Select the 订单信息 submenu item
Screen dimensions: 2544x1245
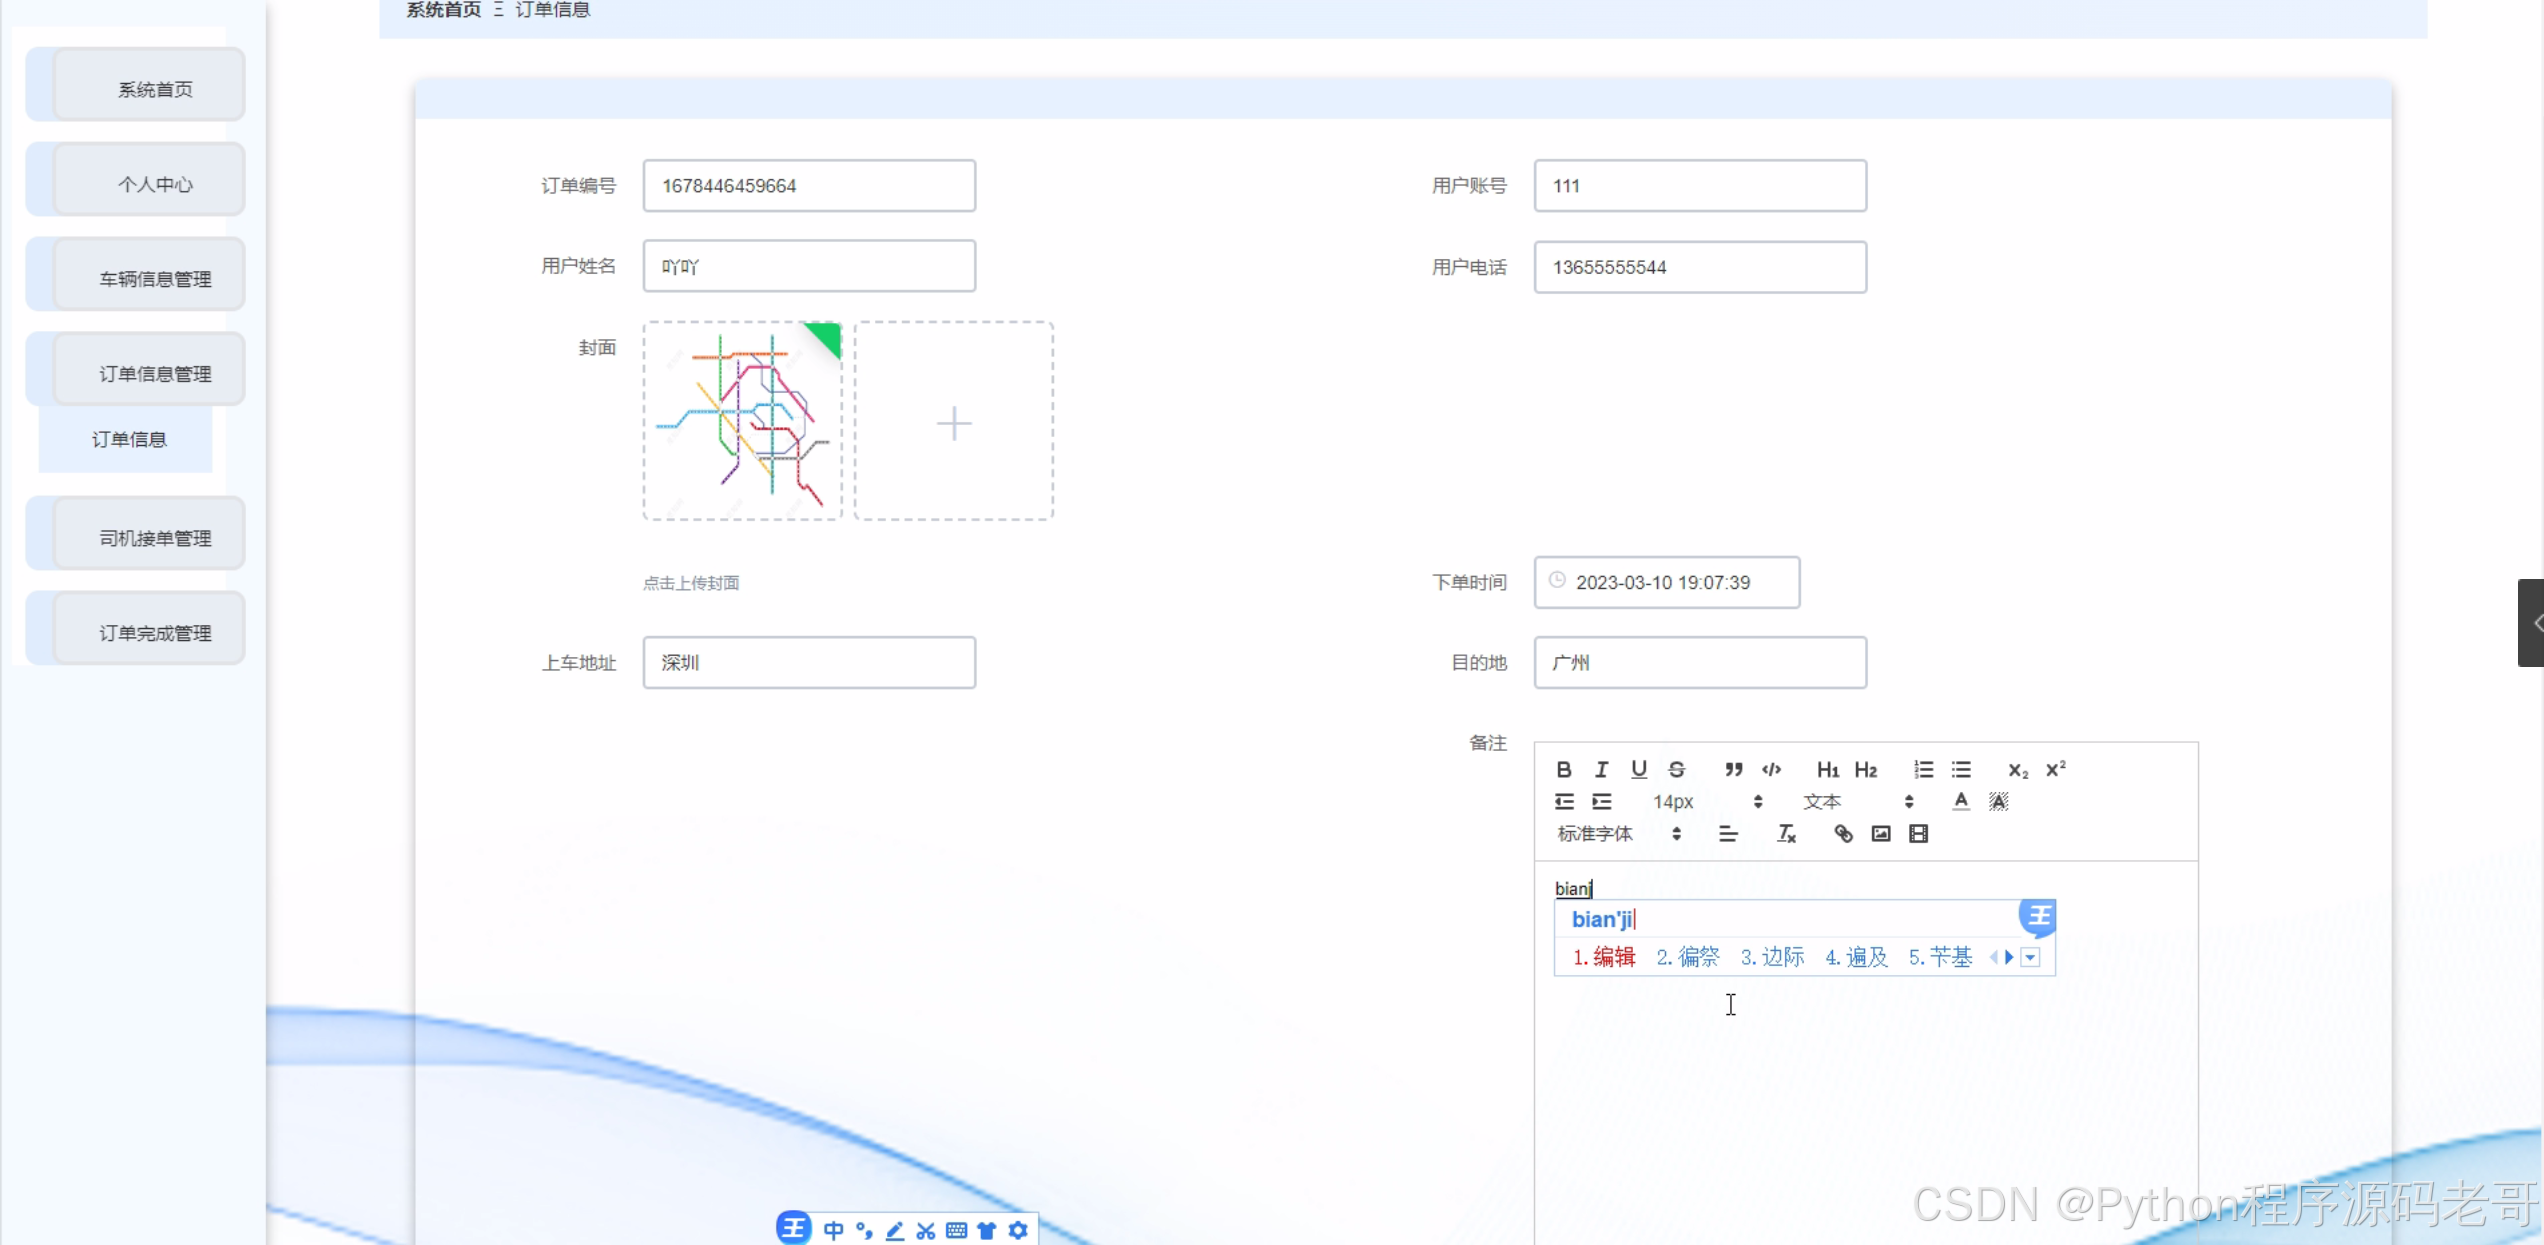coord(129,440)
